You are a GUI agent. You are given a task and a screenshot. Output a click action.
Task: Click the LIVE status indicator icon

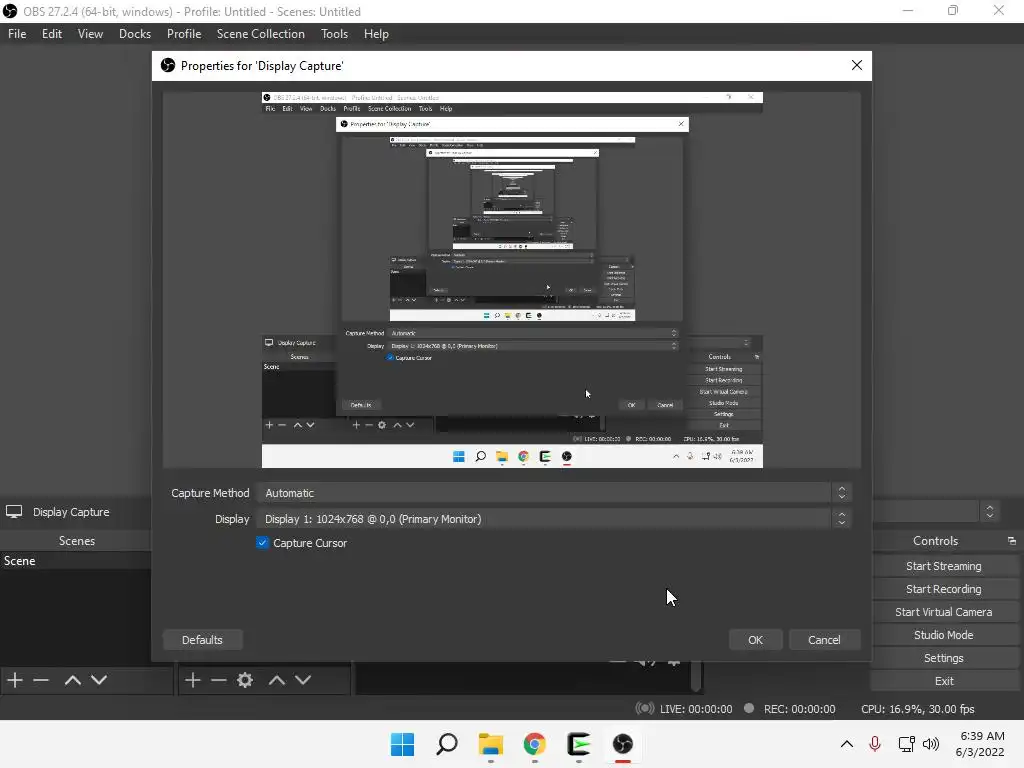pos(645,709)
